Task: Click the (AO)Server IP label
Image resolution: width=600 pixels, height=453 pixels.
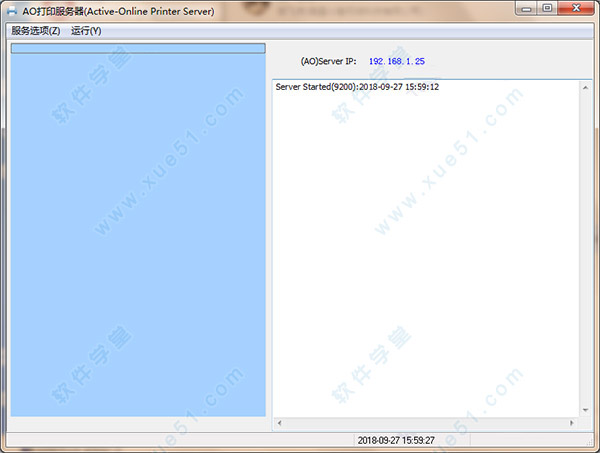Action: click(328, 61)
